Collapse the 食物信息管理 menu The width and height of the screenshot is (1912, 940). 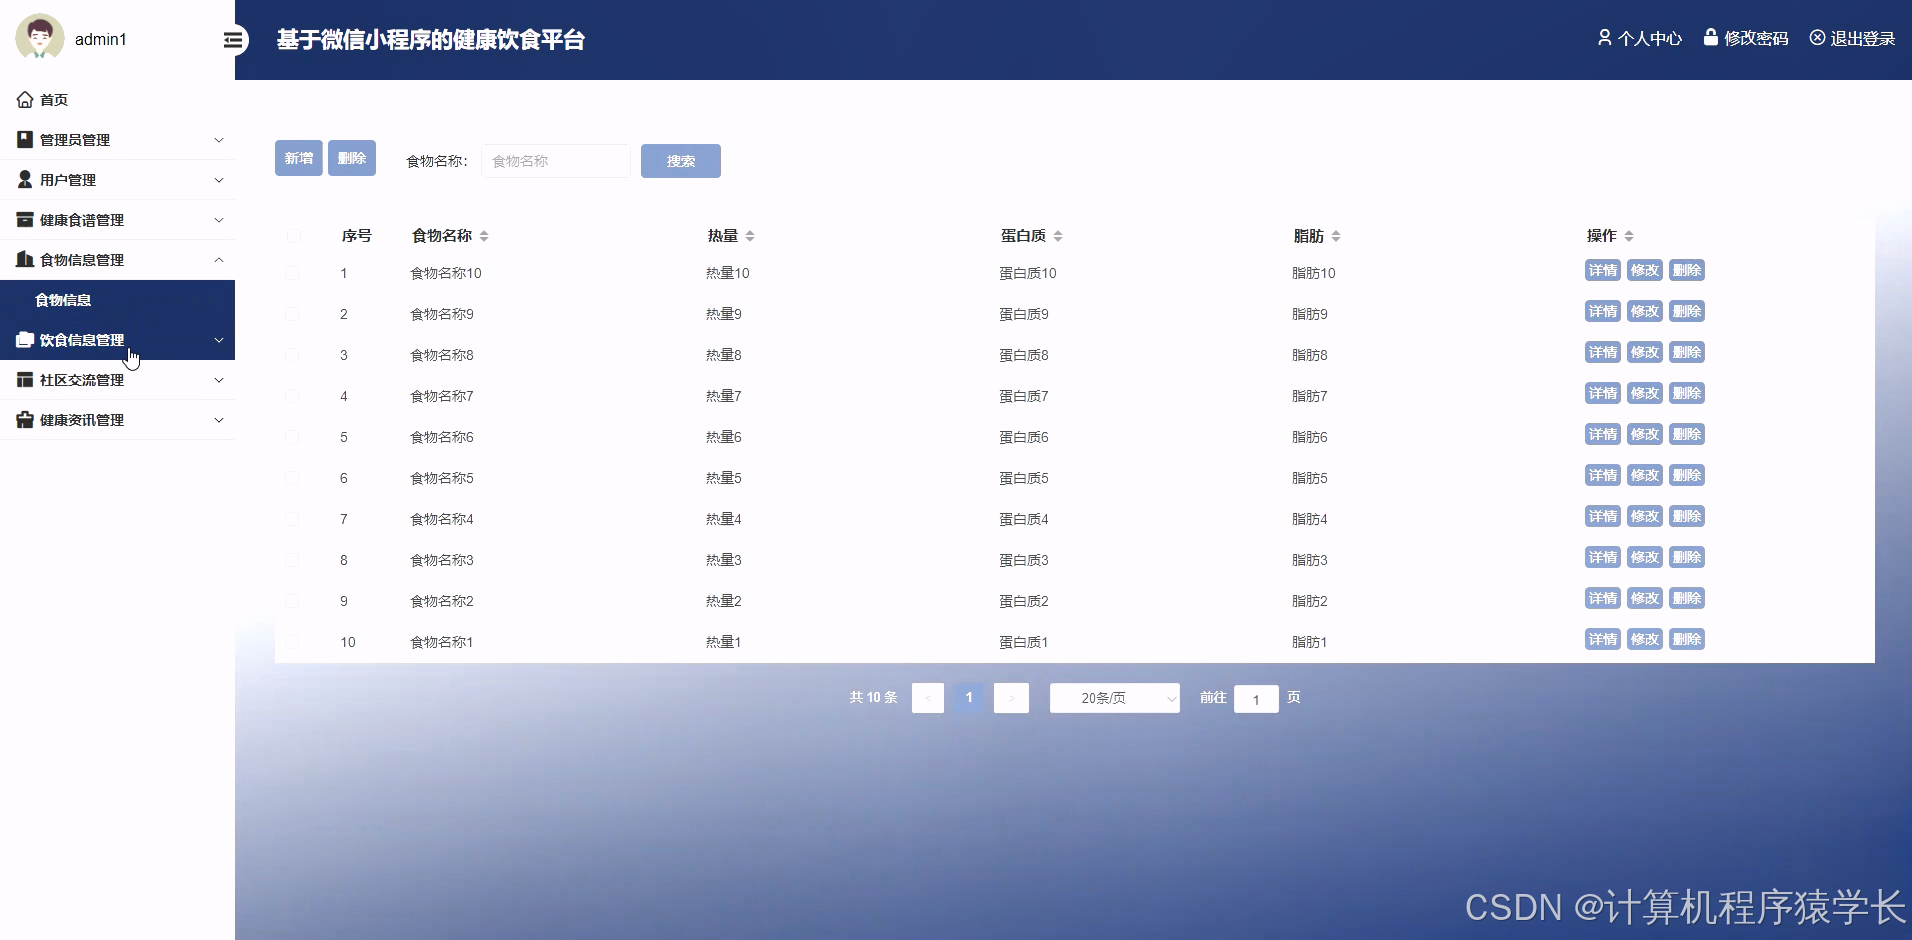(x=218, y=260)
